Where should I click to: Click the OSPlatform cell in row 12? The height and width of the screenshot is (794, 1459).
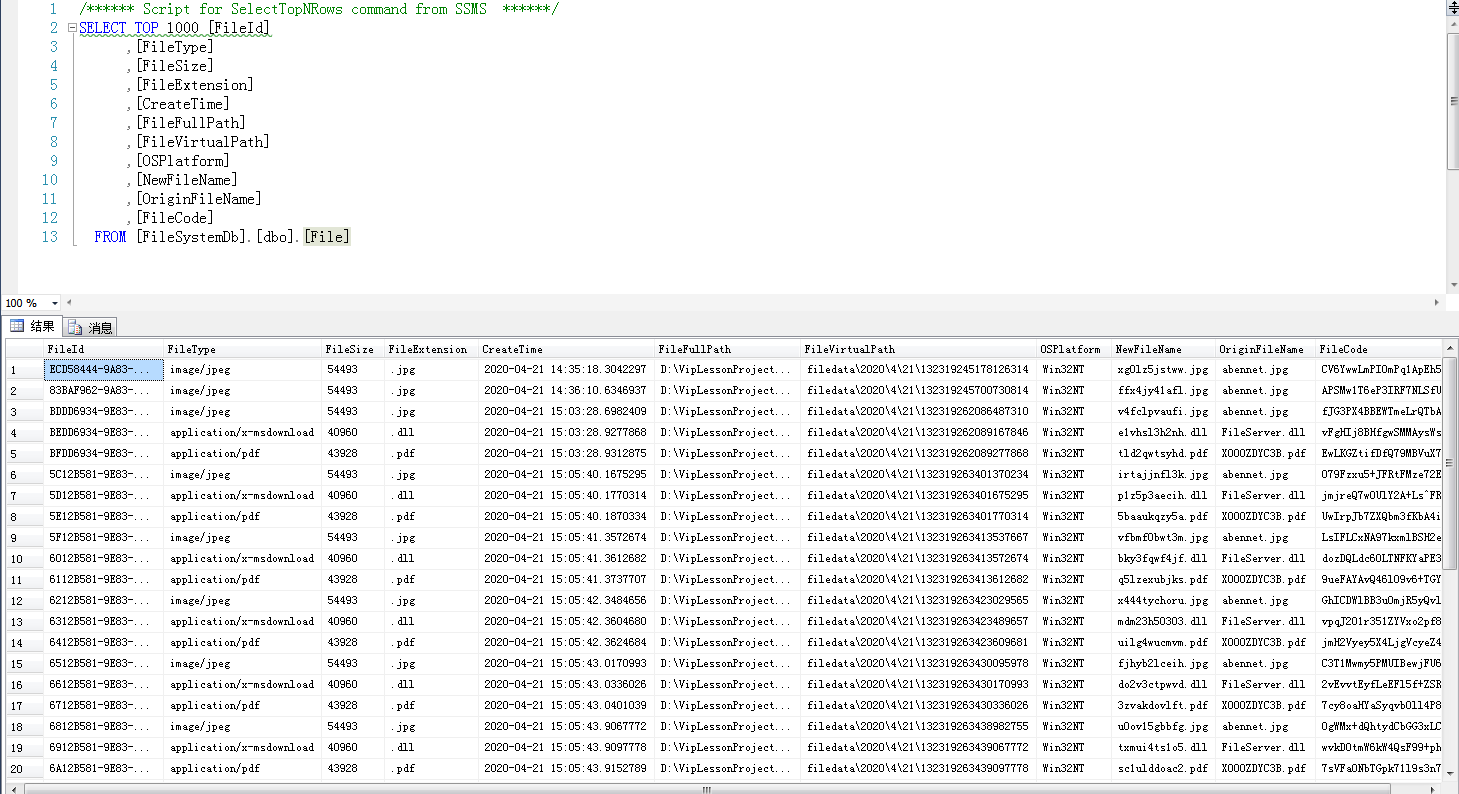(1073, 600)
